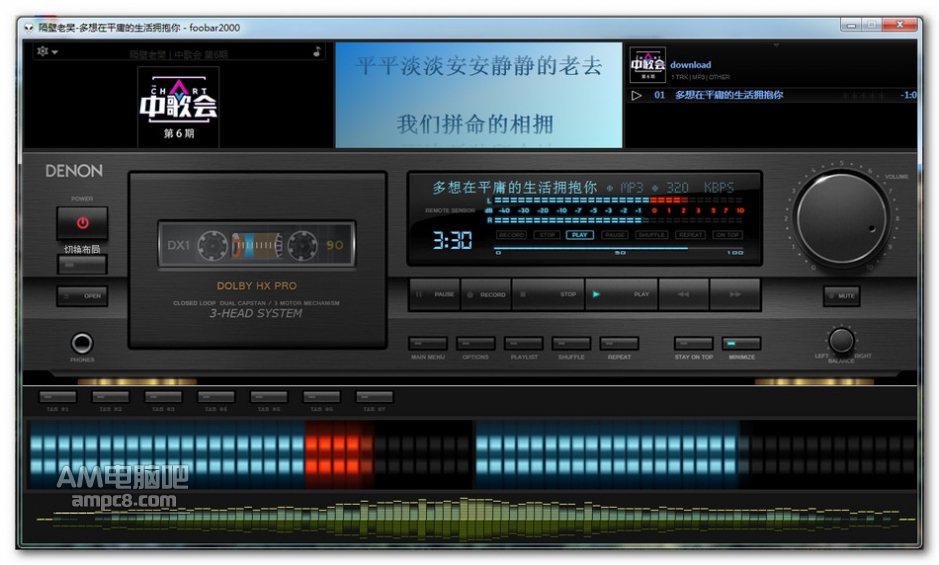Toggle the MUTE button
Image resolution: width=939 pixels, height=565 pixels.
coord(841,296)
